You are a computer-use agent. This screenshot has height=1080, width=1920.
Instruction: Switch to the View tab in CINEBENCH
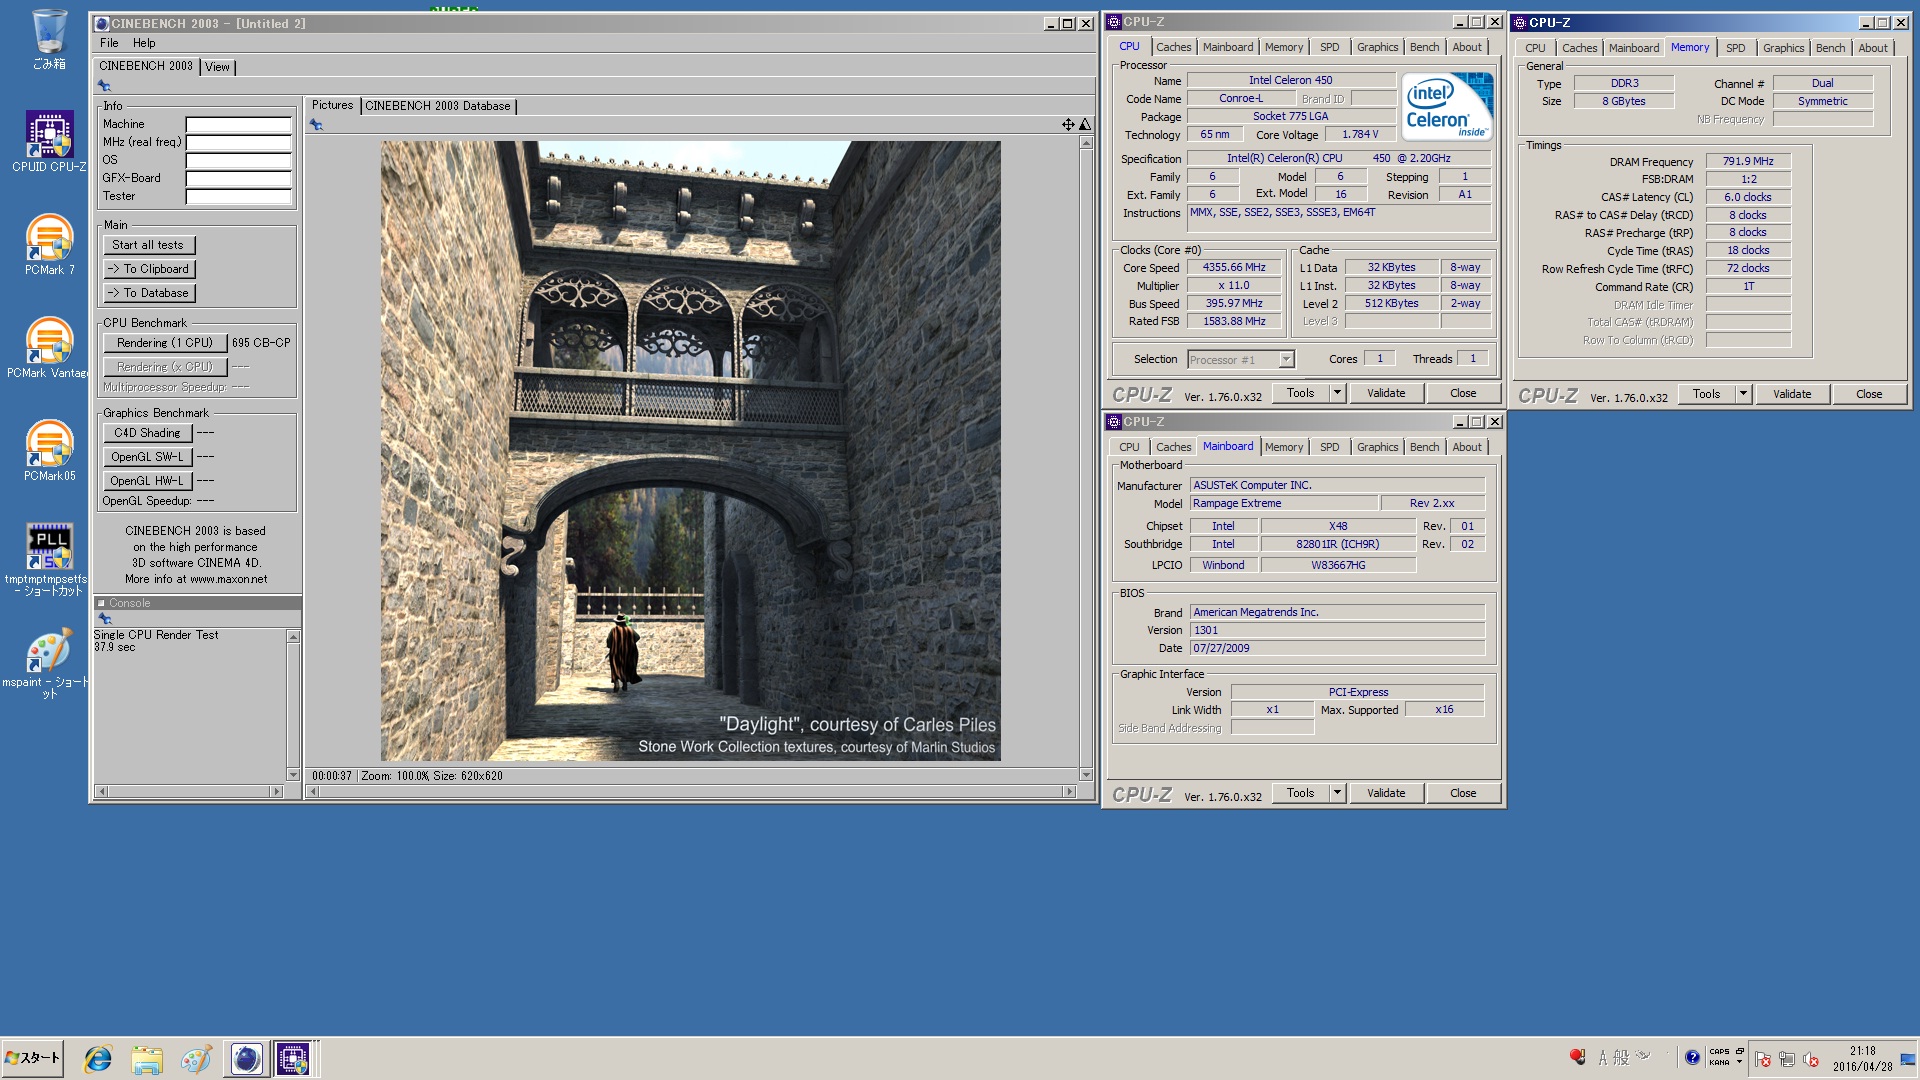[217, 67]
